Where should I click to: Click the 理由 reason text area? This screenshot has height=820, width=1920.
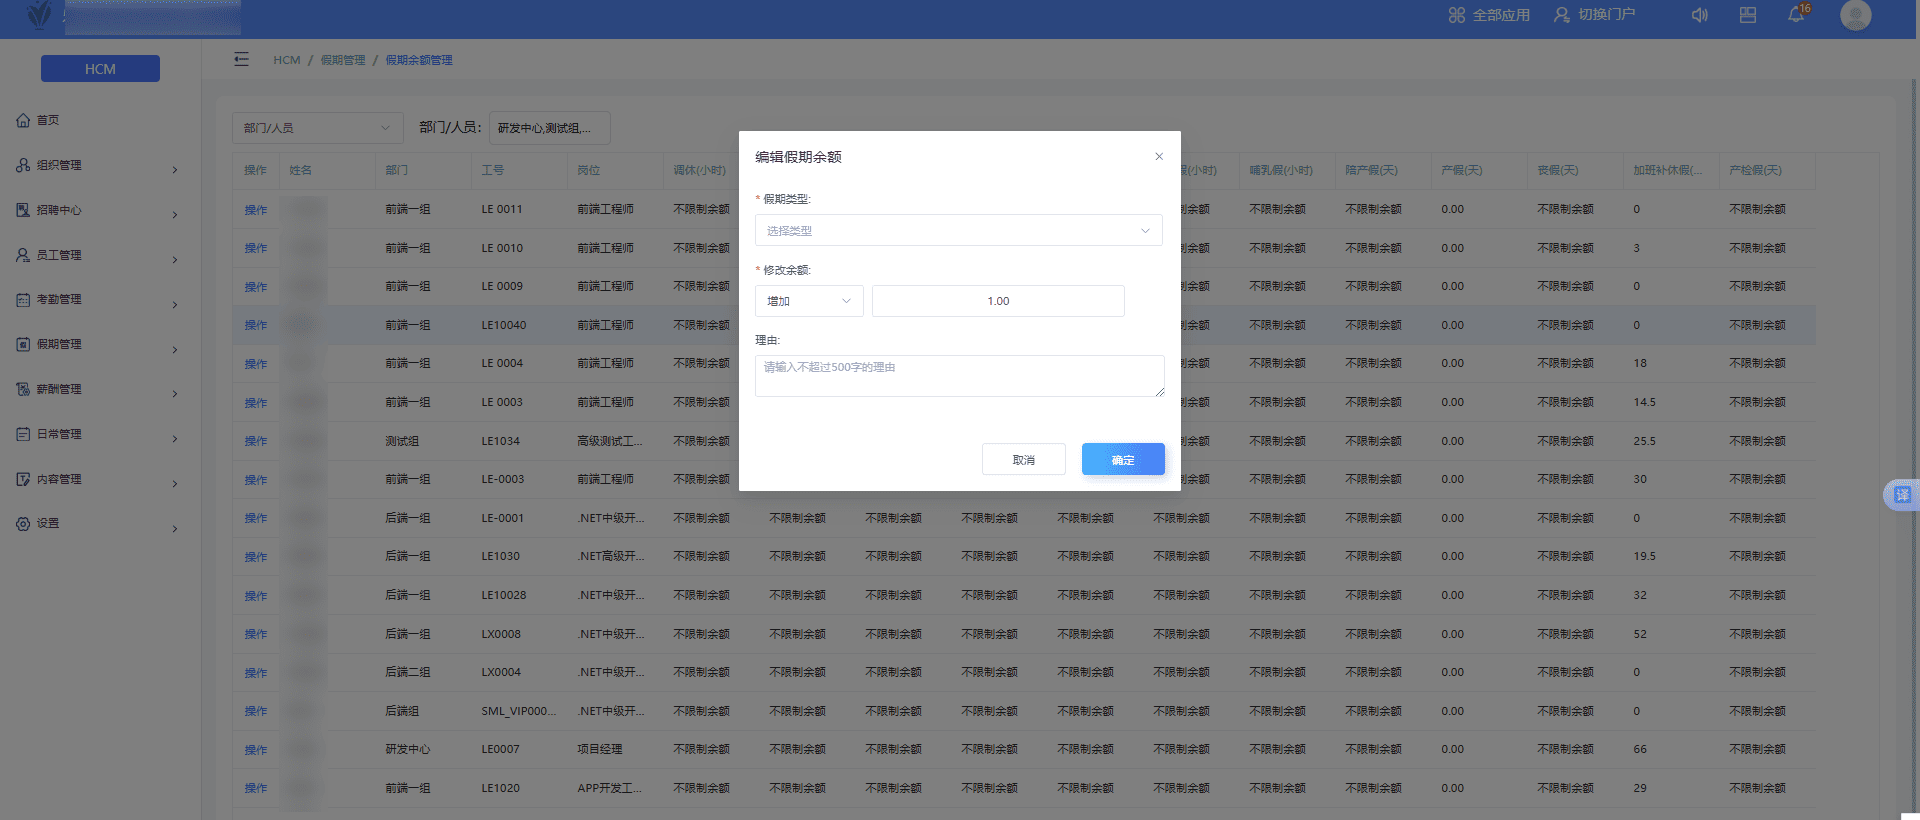[959, 376]
